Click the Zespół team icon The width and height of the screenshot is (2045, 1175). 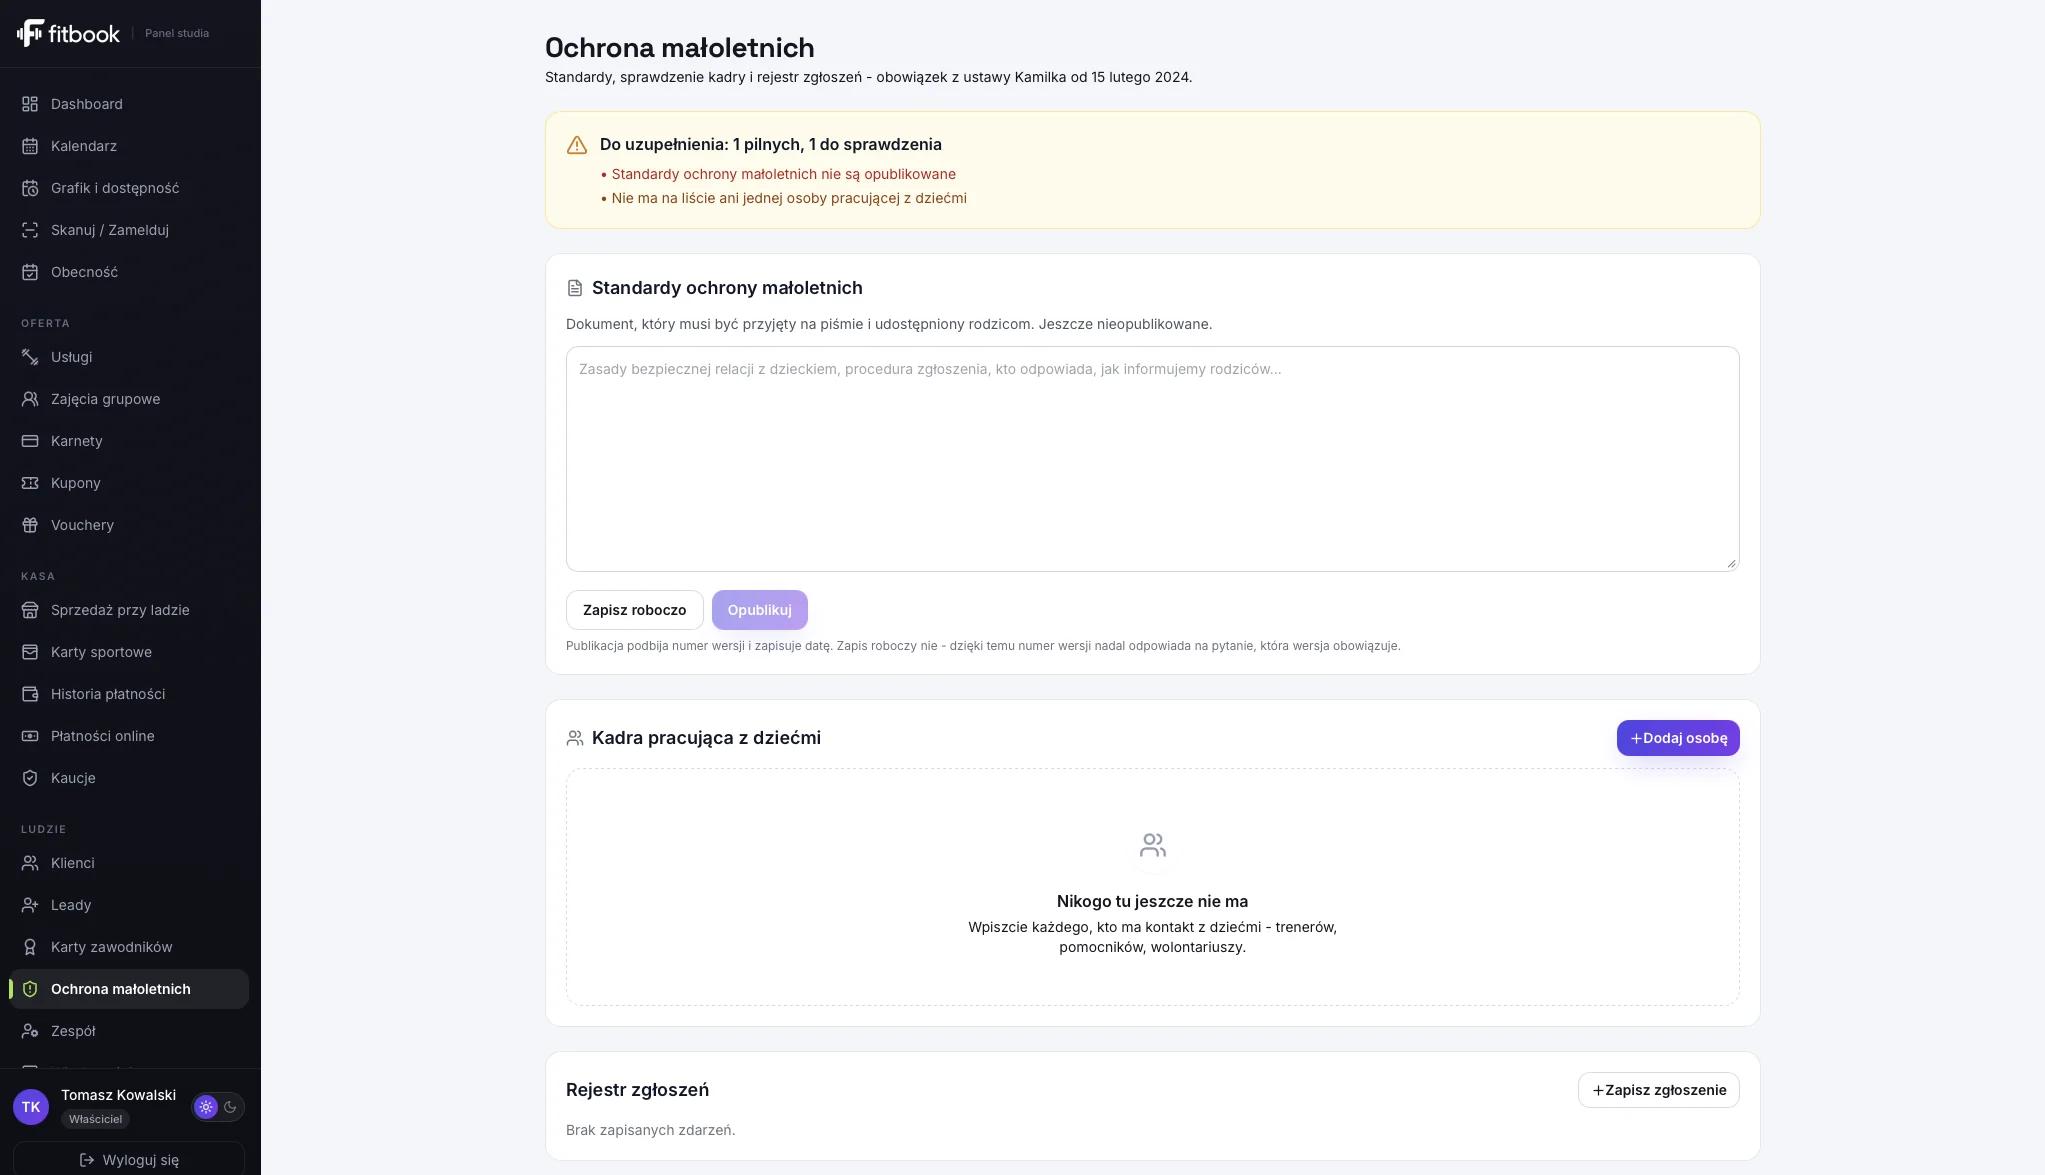tap(30, 1031)
